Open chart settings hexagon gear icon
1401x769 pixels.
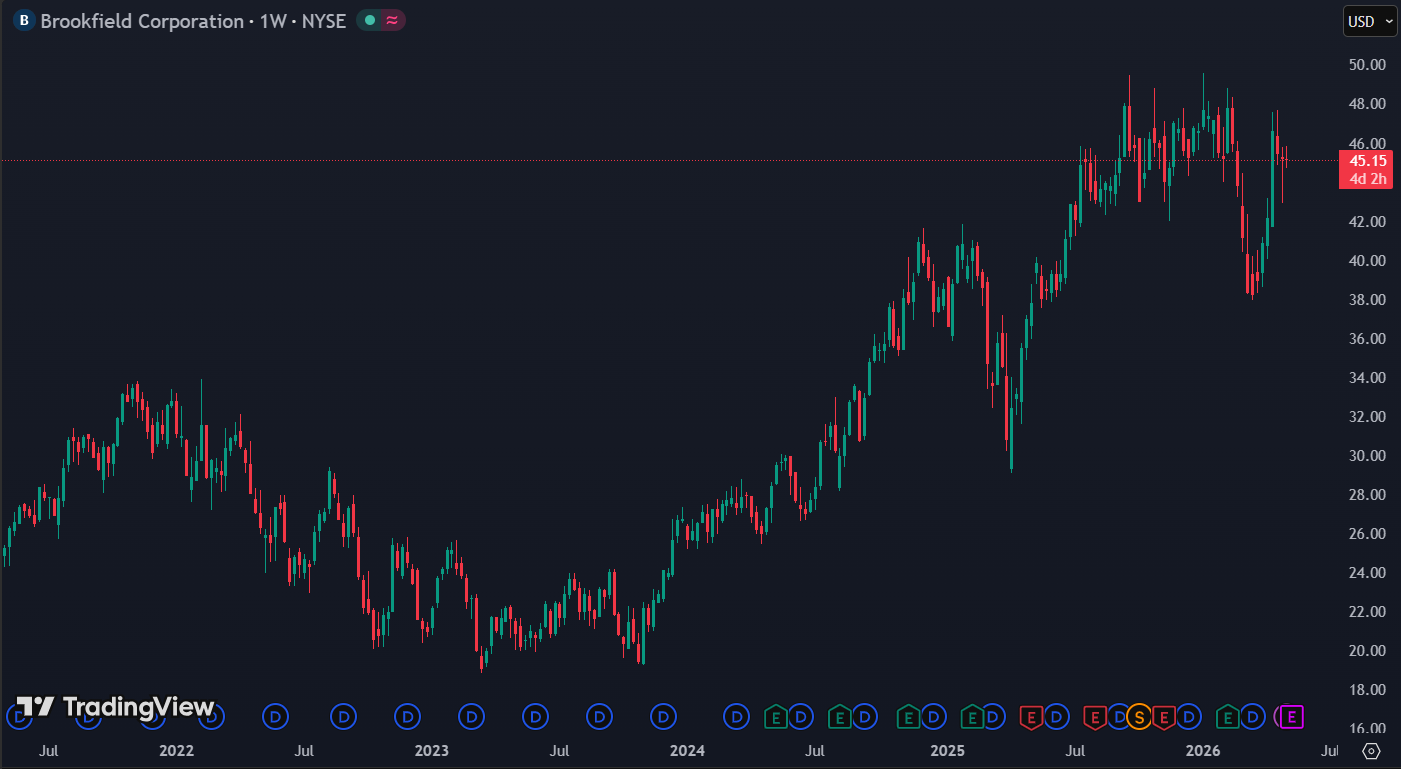click(1372, 751)
